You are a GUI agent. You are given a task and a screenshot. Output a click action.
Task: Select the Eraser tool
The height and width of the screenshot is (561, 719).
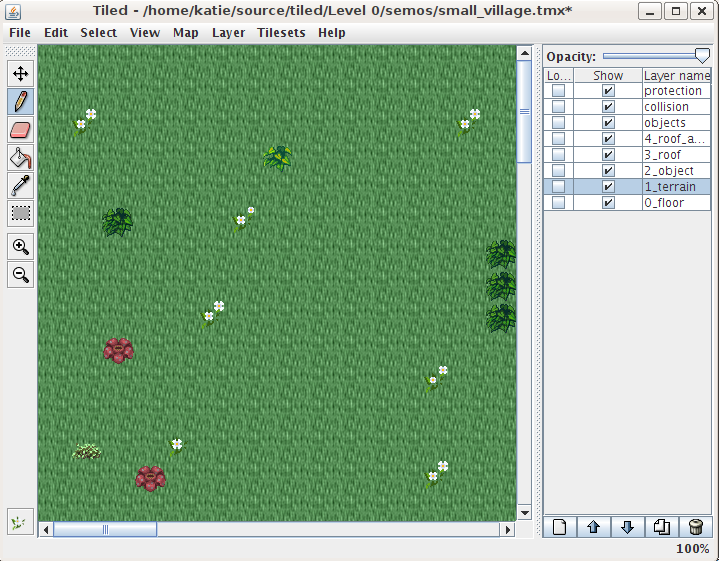pos(20,129)
